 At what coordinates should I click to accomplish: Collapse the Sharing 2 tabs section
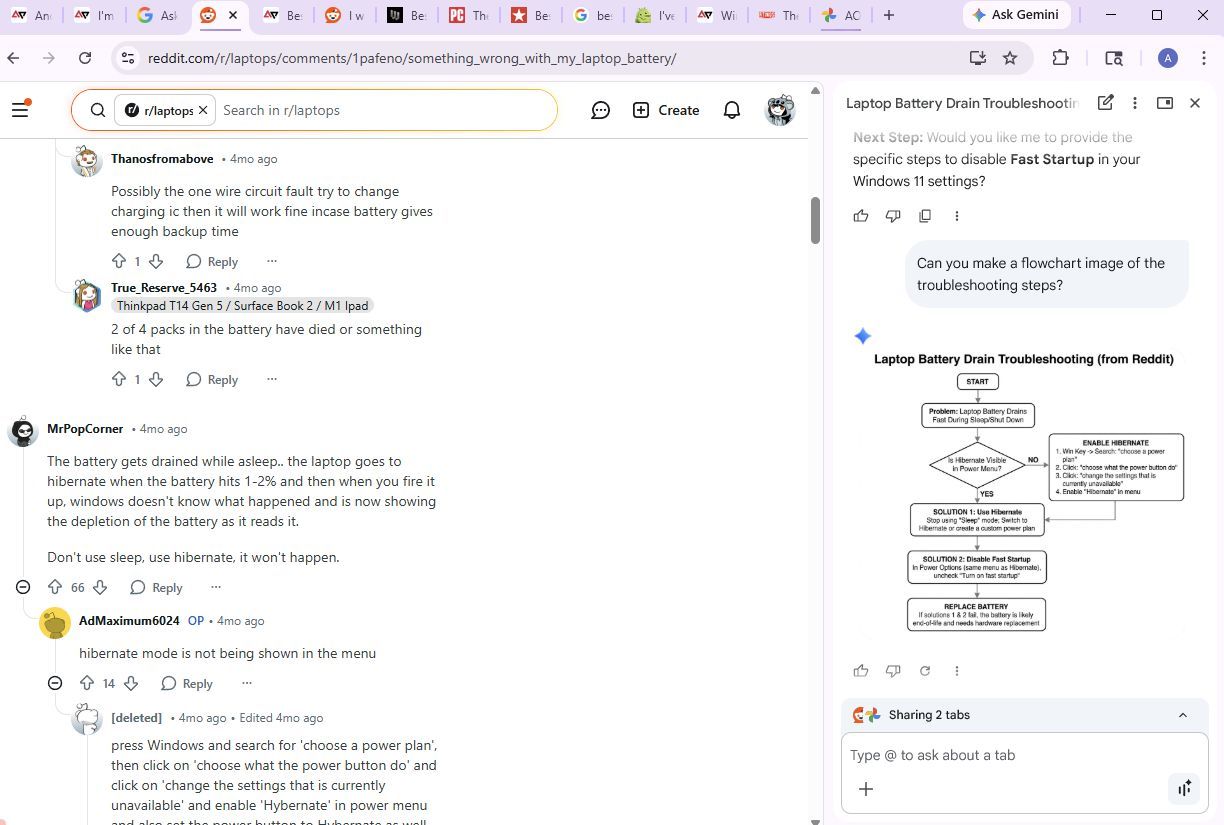pyautogui.click(x=1183, y=715)
